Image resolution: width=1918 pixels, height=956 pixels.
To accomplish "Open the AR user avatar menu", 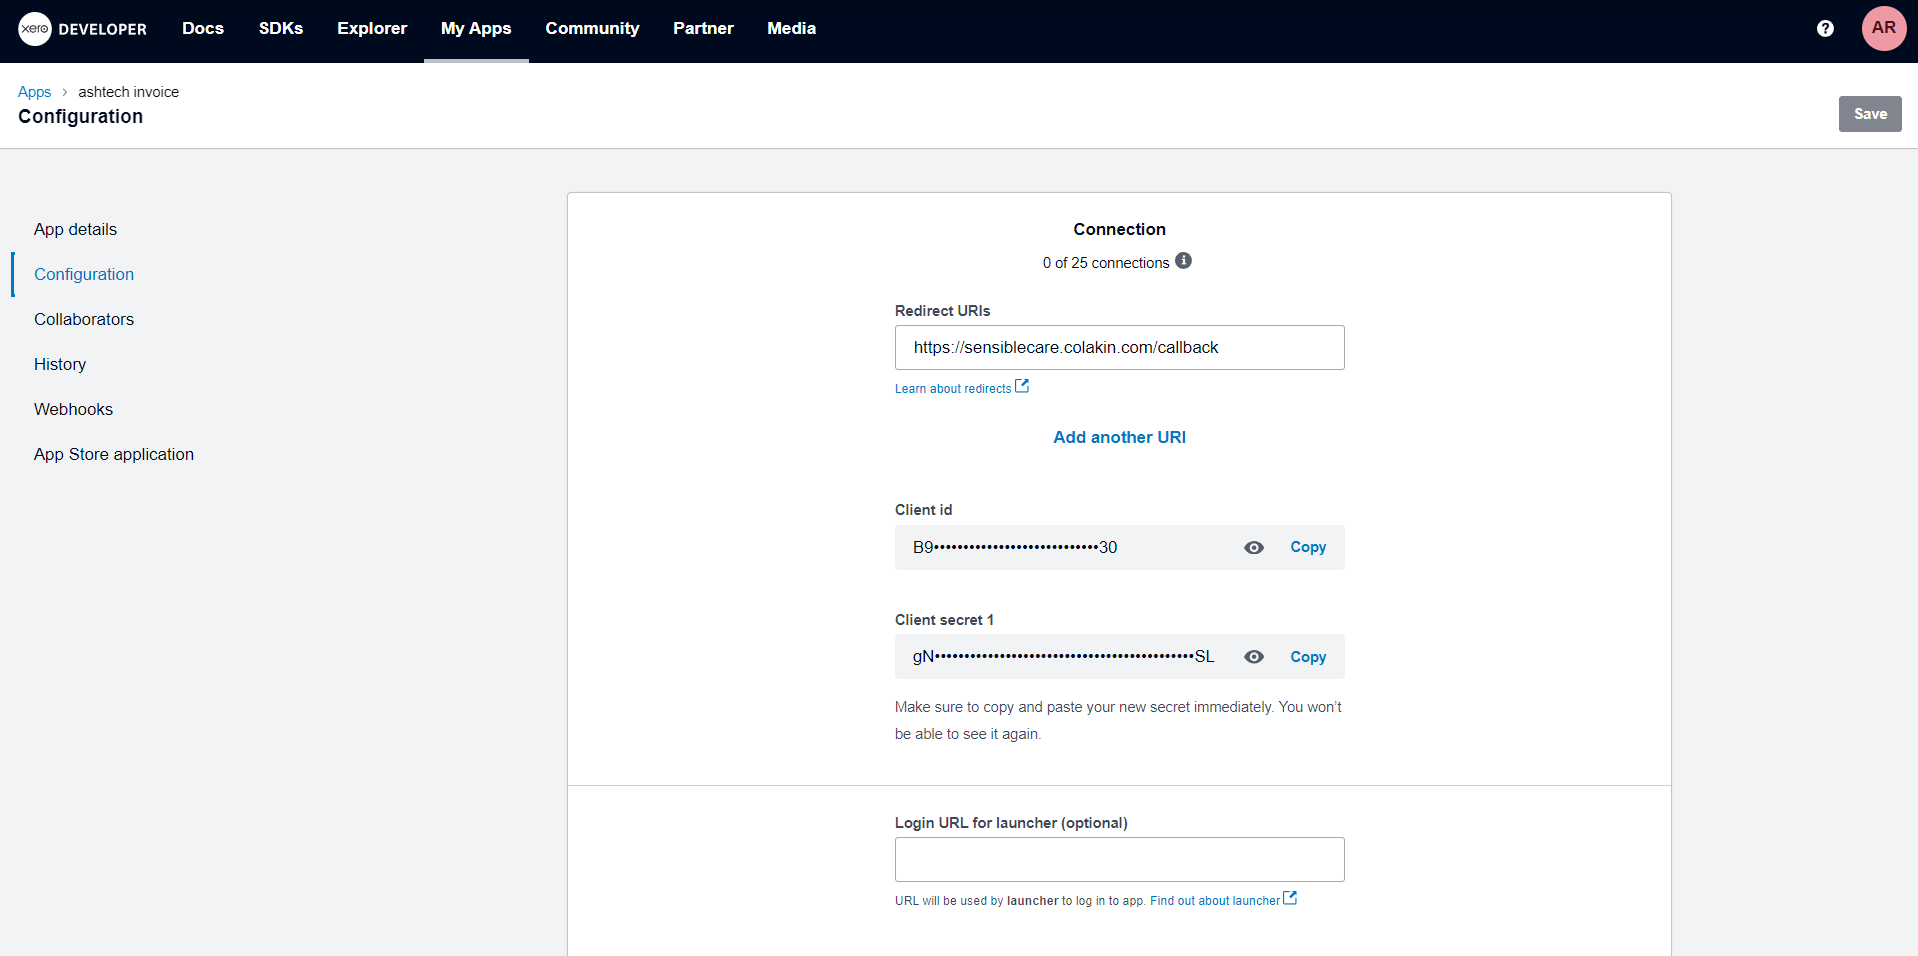I will click(x=1883, y=28).
